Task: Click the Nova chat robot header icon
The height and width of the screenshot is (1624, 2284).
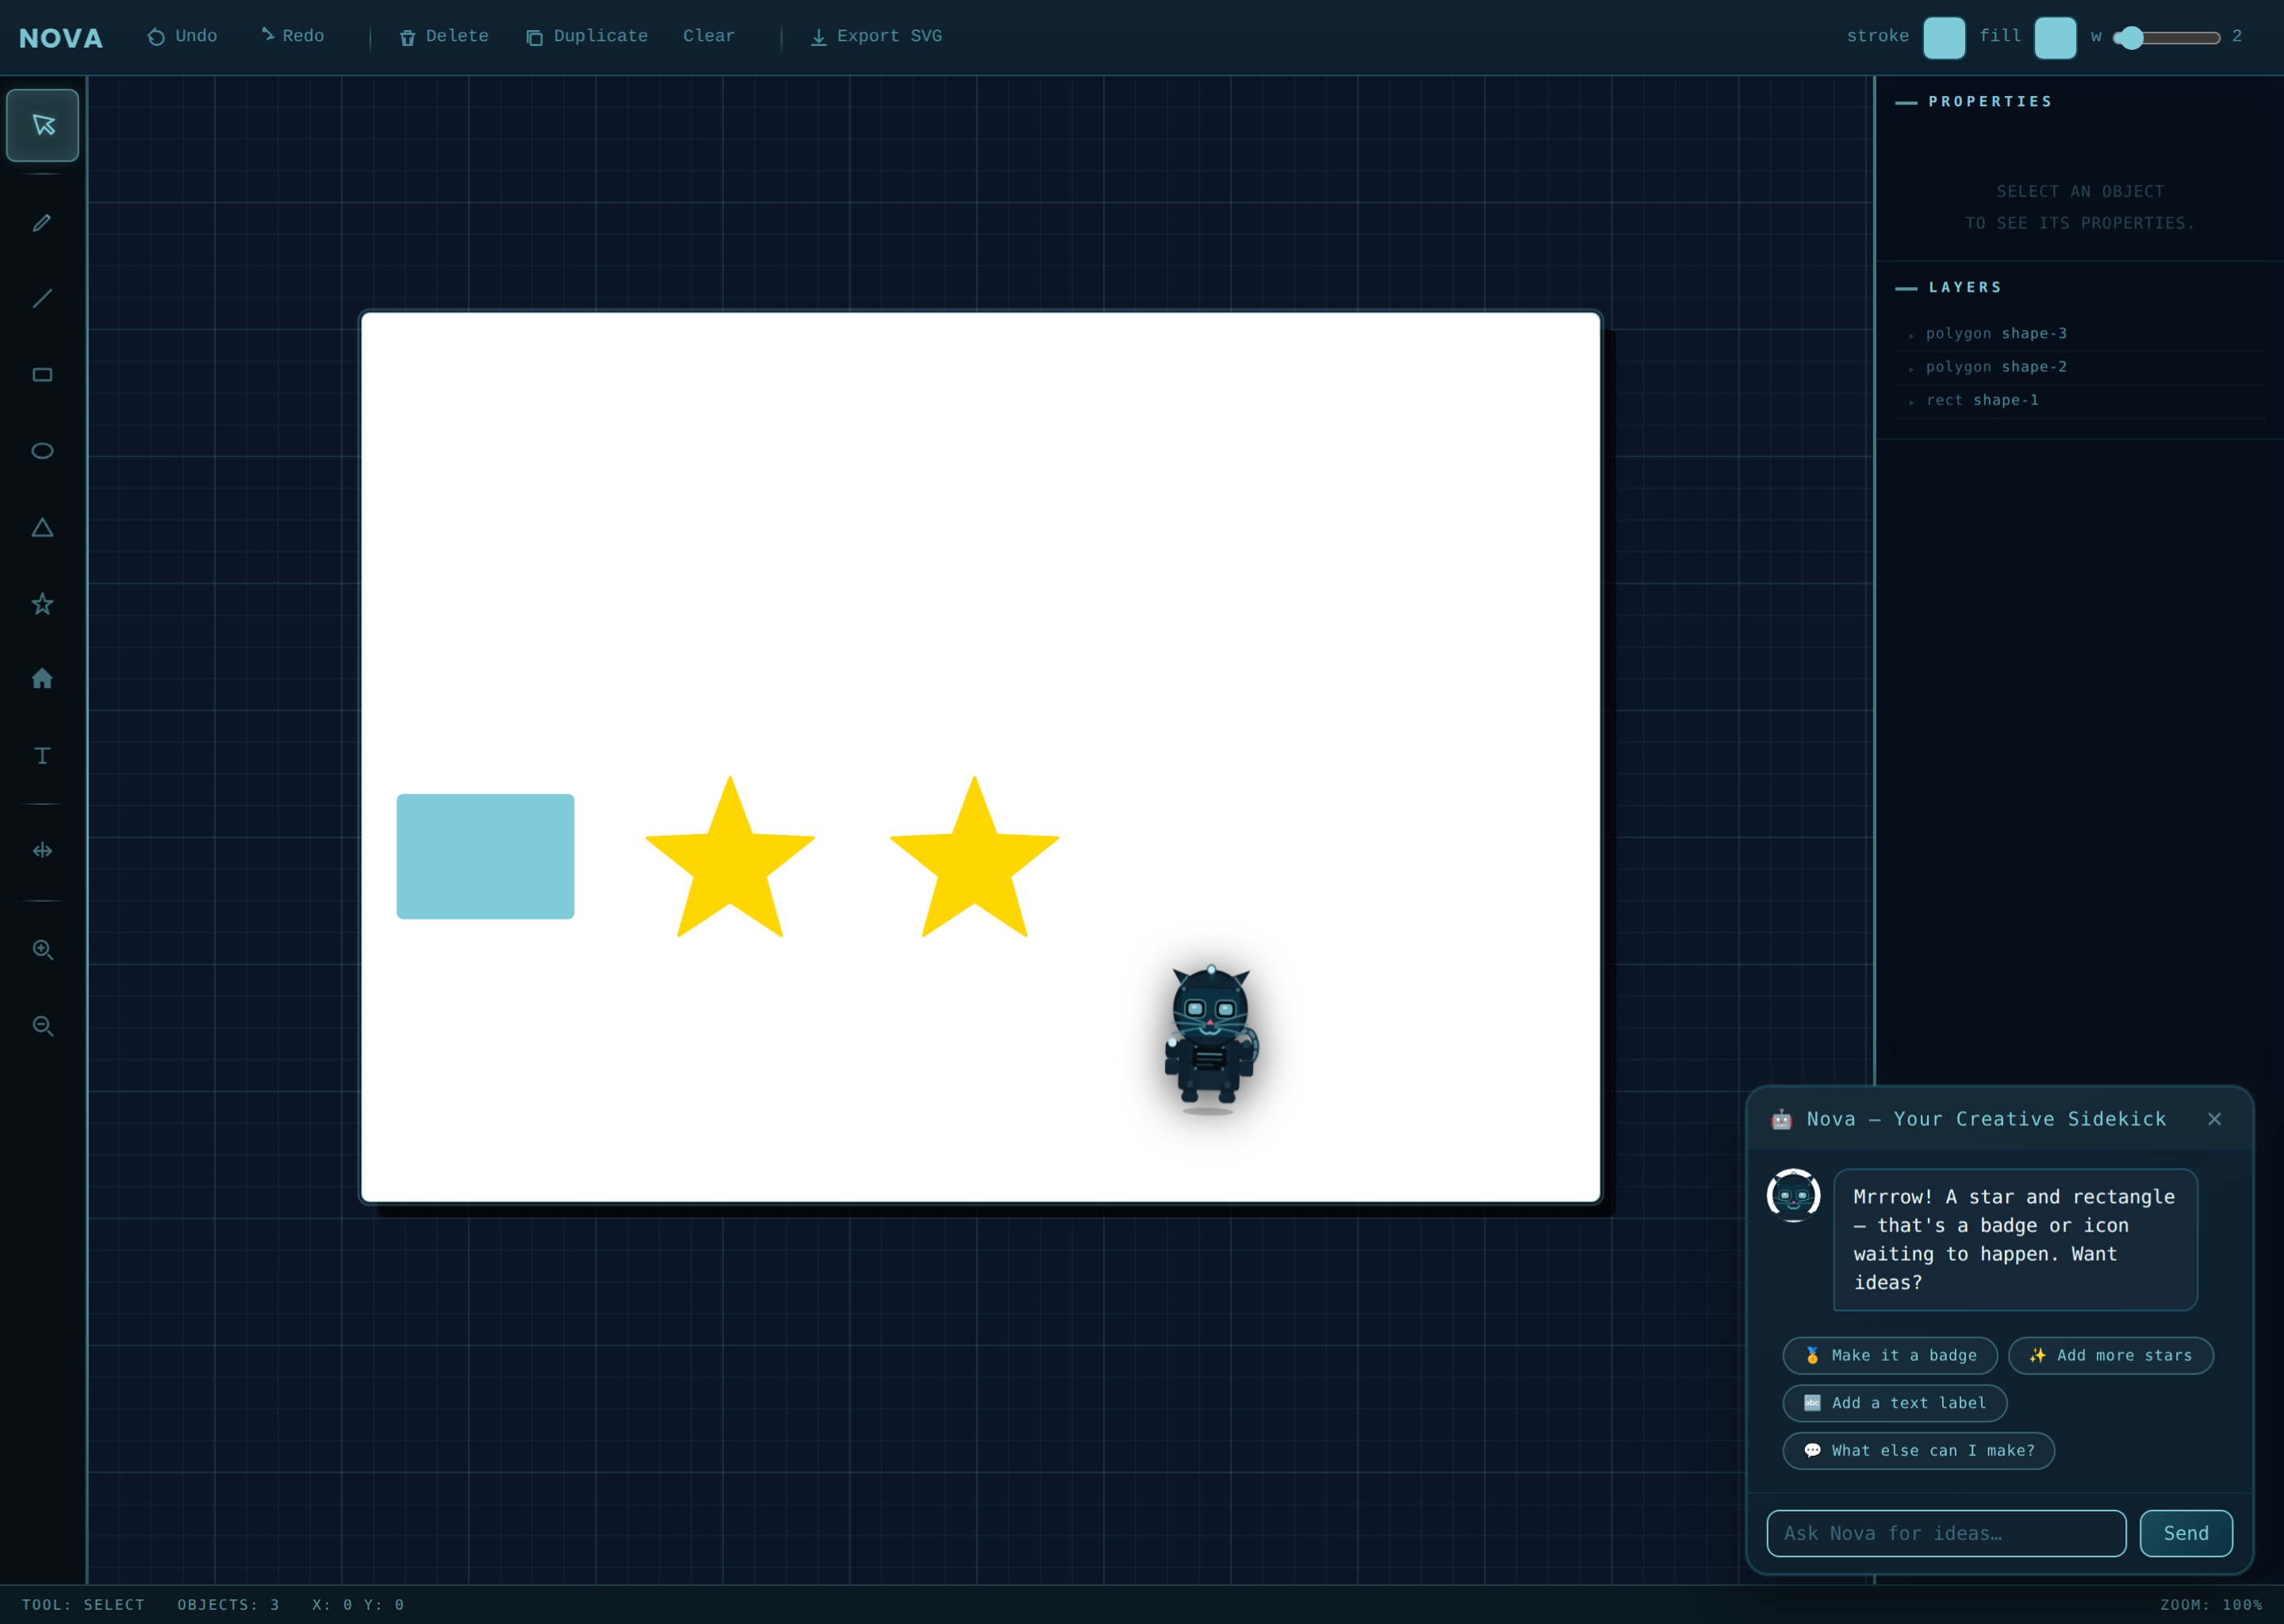Action: (x=1781, y=1120)
